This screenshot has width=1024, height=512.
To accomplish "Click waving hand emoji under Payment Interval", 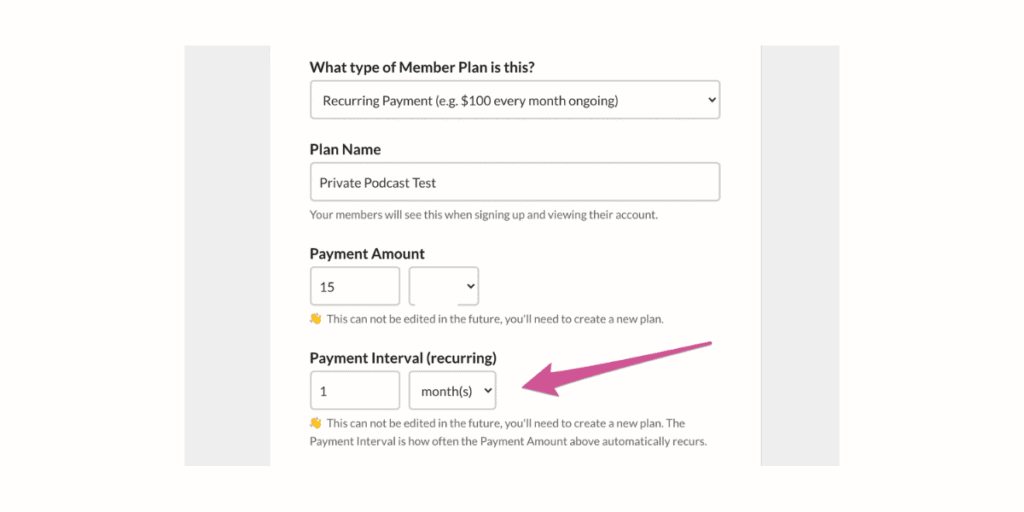I will (315, 423).
